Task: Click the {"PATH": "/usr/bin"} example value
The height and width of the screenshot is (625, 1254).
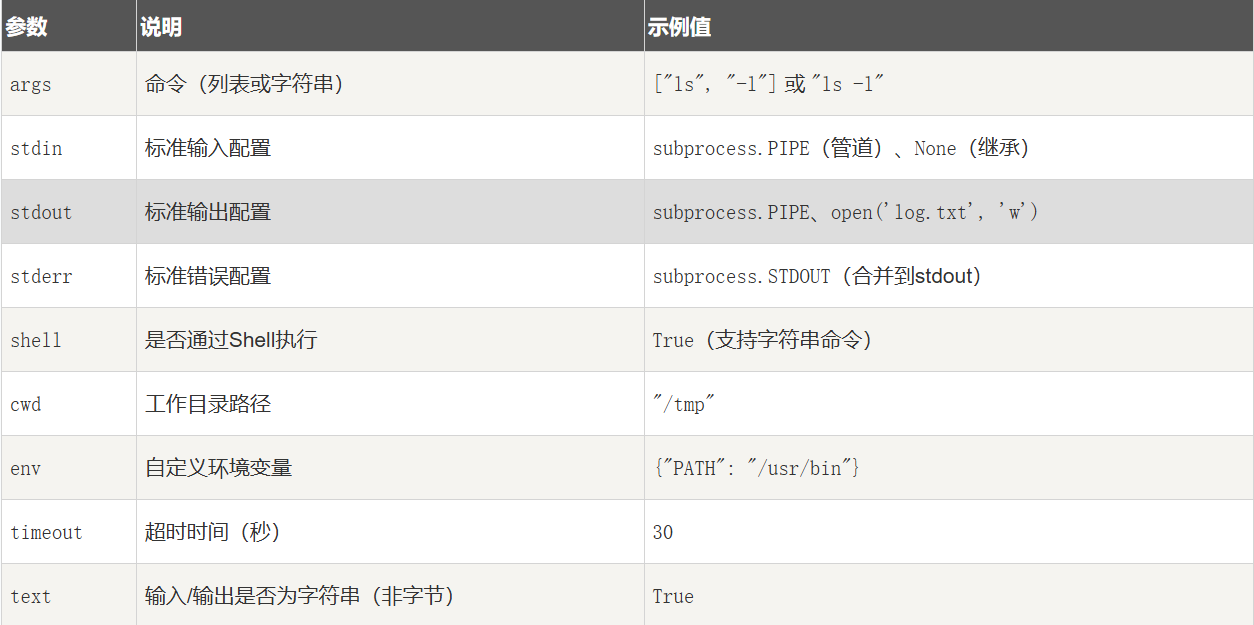Action: [756, 468]
